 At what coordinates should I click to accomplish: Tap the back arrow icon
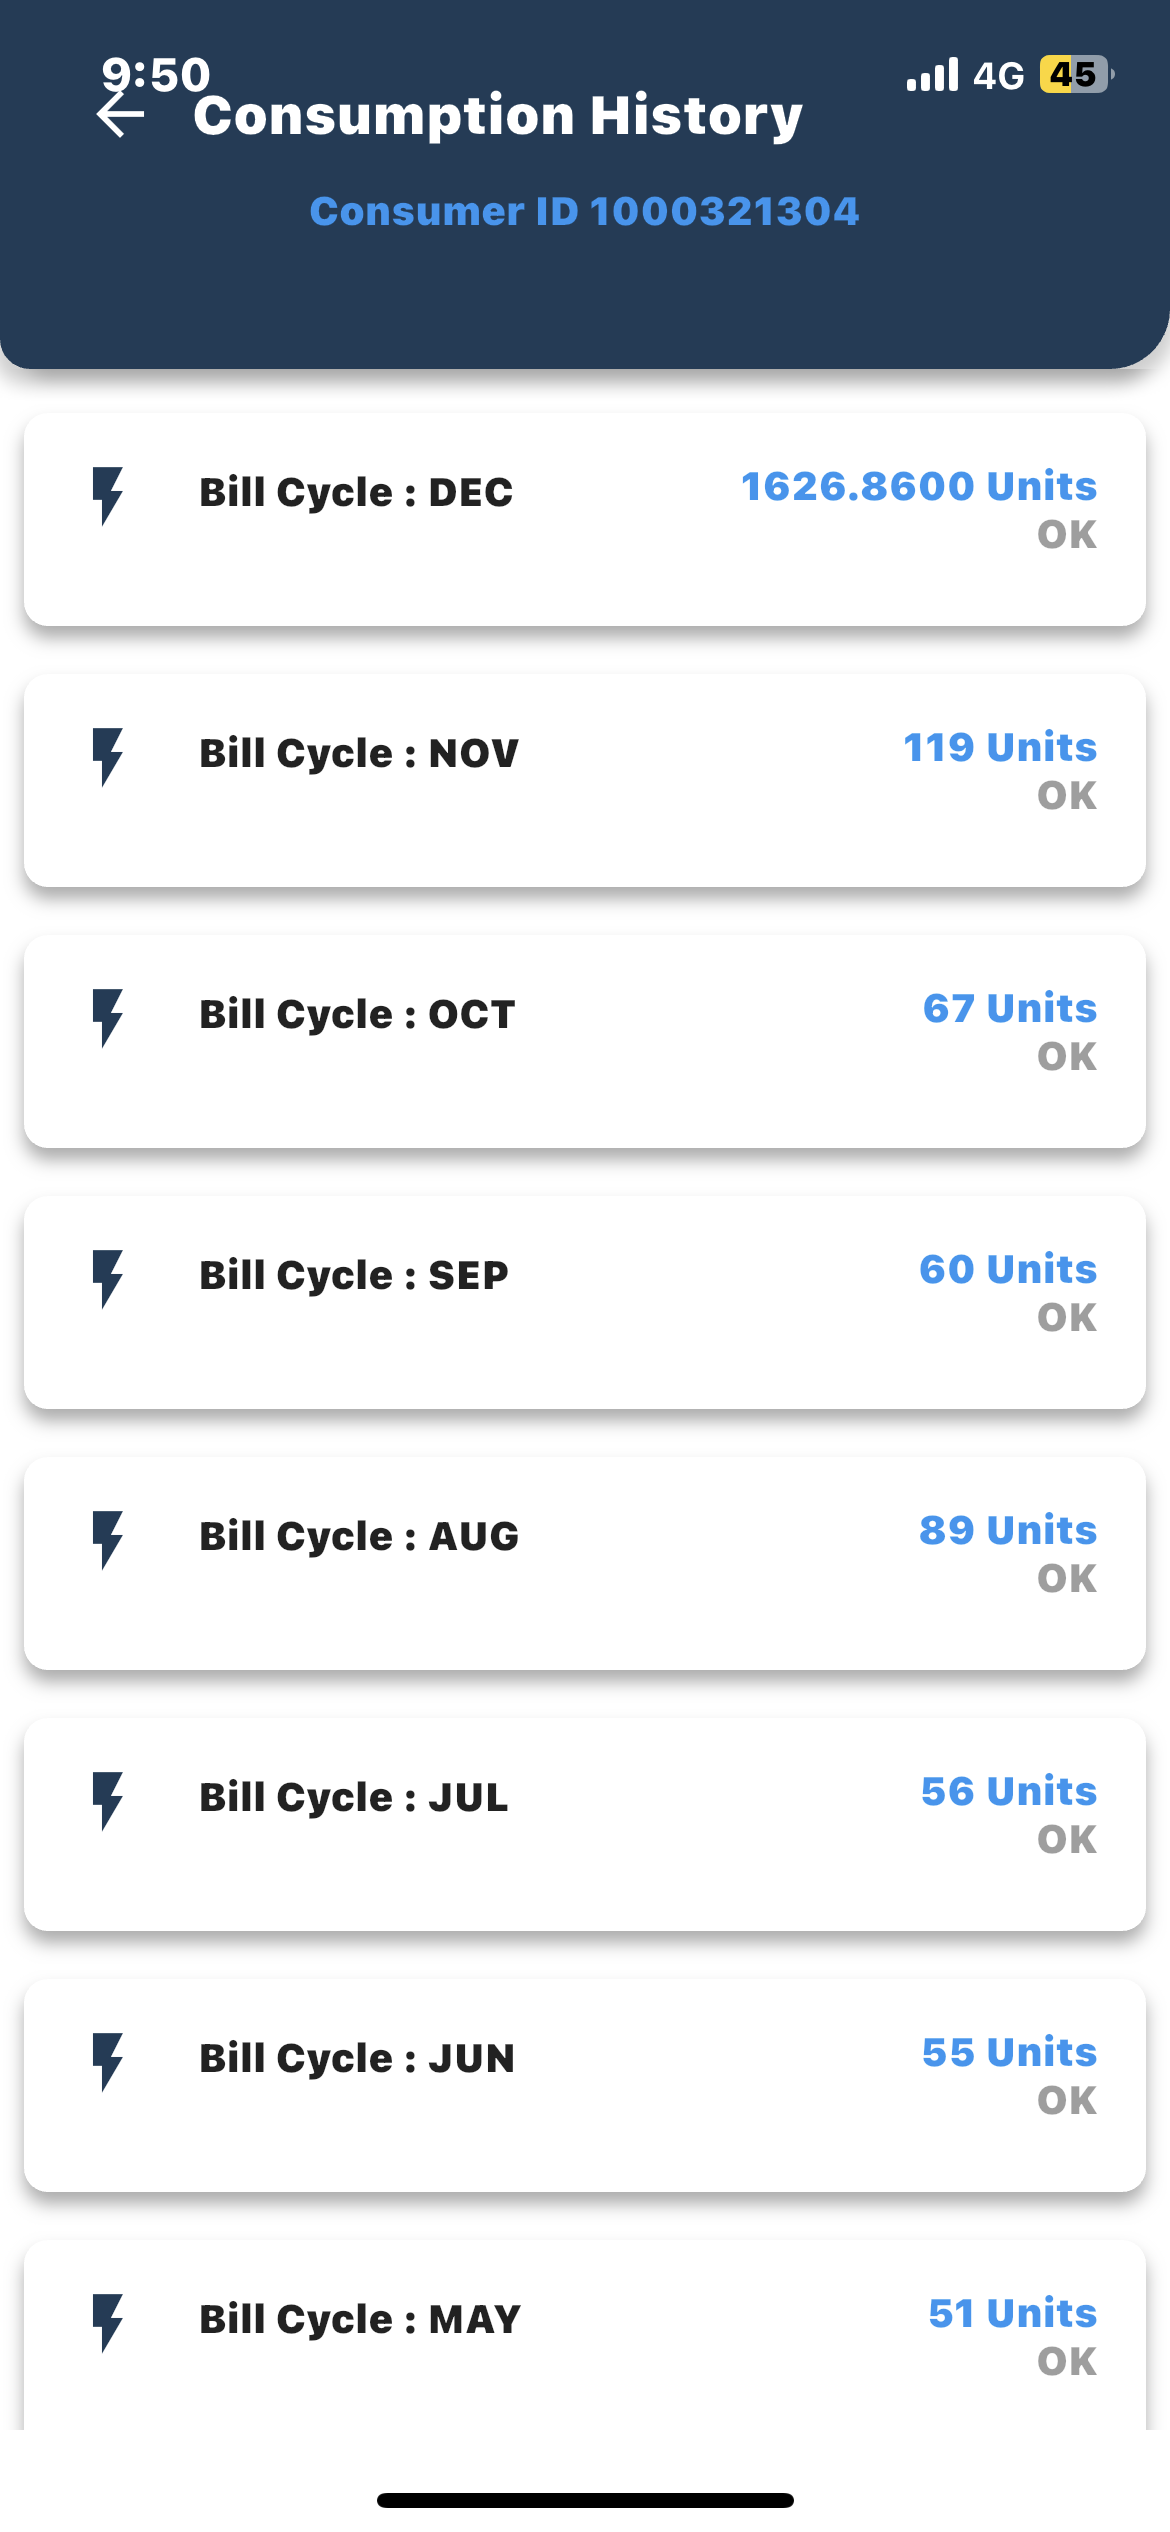pos(120,115)
